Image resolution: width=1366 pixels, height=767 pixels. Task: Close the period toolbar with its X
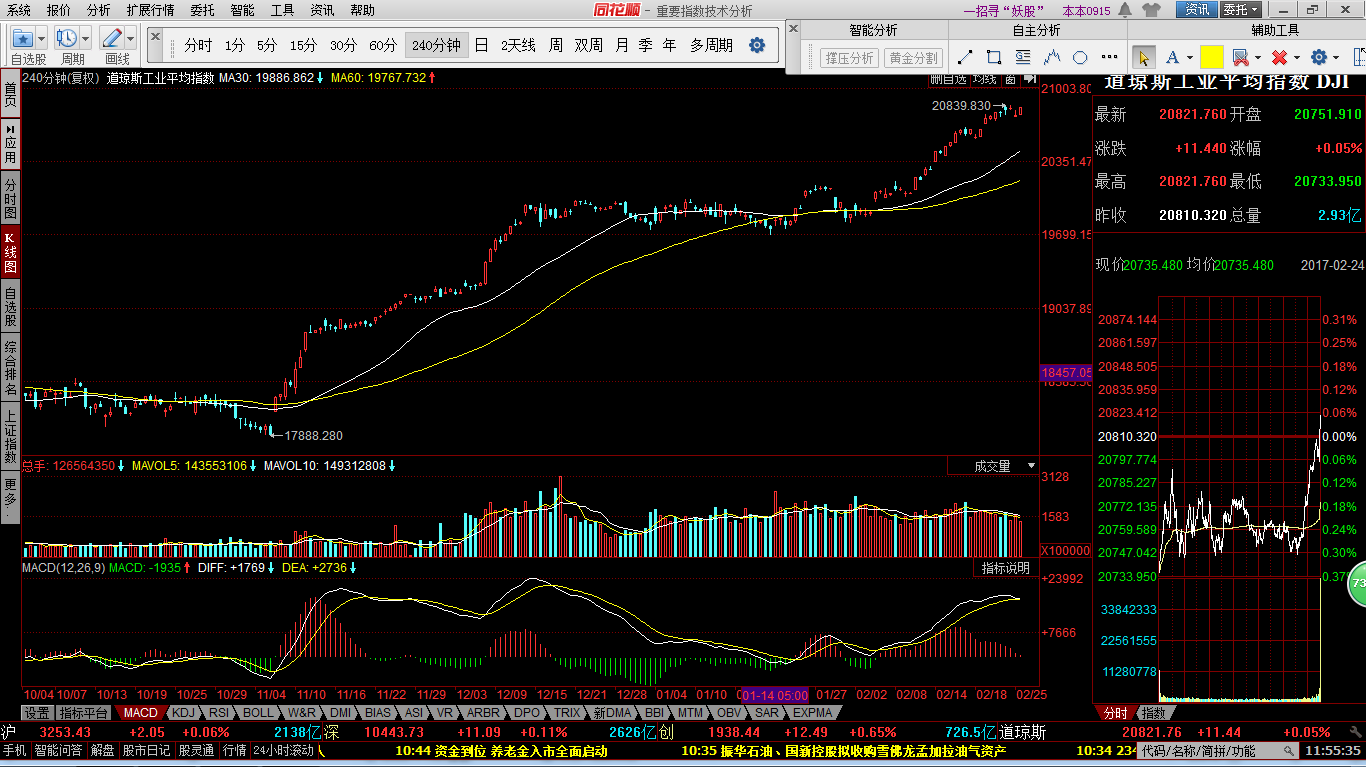(x=156, y=35)
